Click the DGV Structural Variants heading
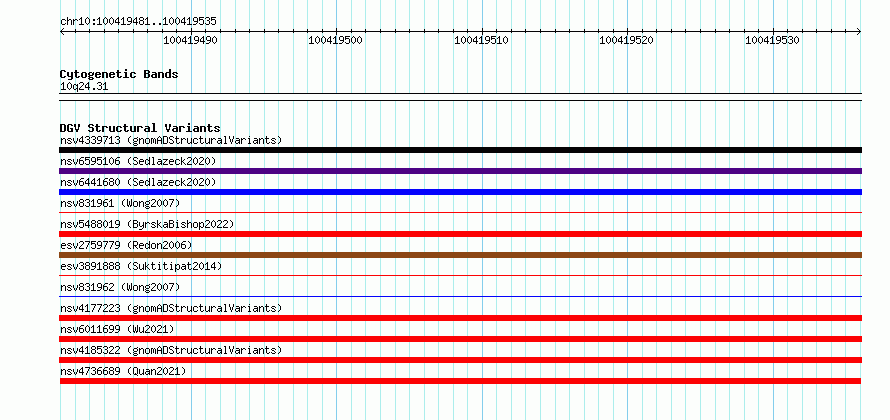 (140, 128)
